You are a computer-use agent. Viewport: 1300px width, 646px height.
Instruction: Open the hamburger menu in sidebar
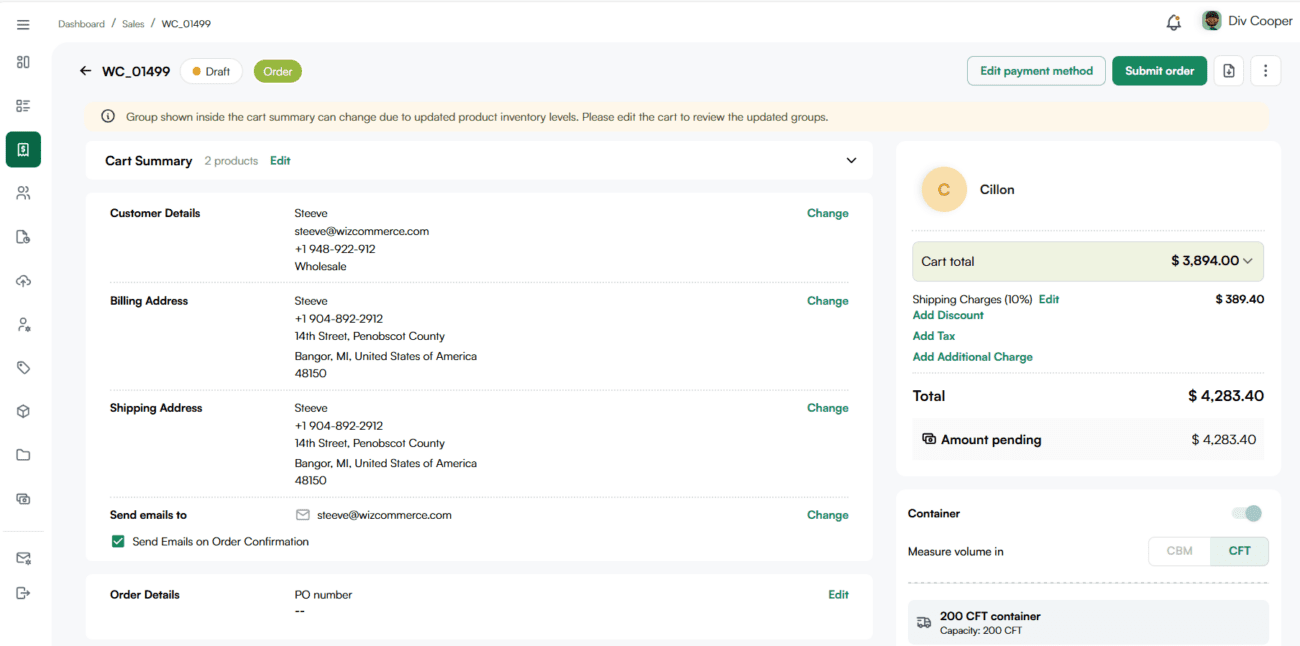click(x=23, y=25)
